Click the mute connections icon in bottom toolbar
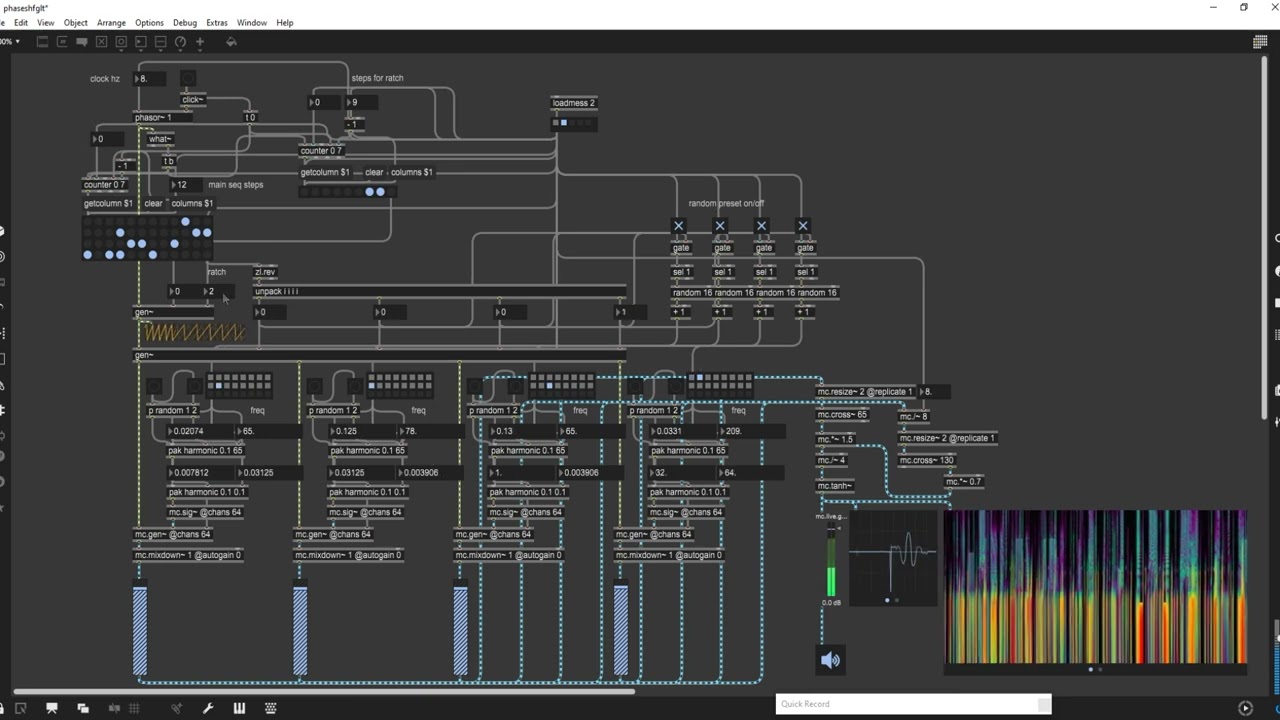The image size is (1280, 720). click(x=115, y=708)
